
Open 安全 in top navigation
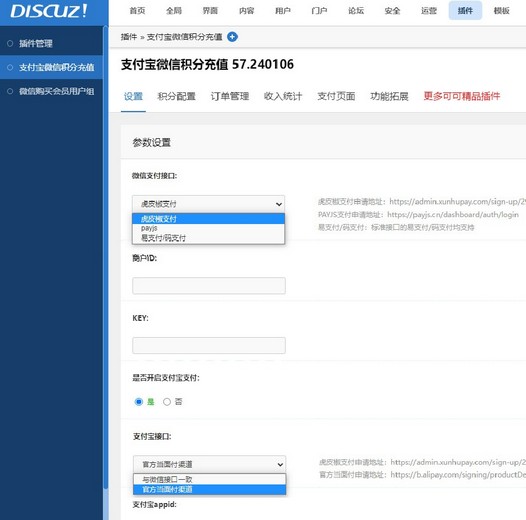392,11
